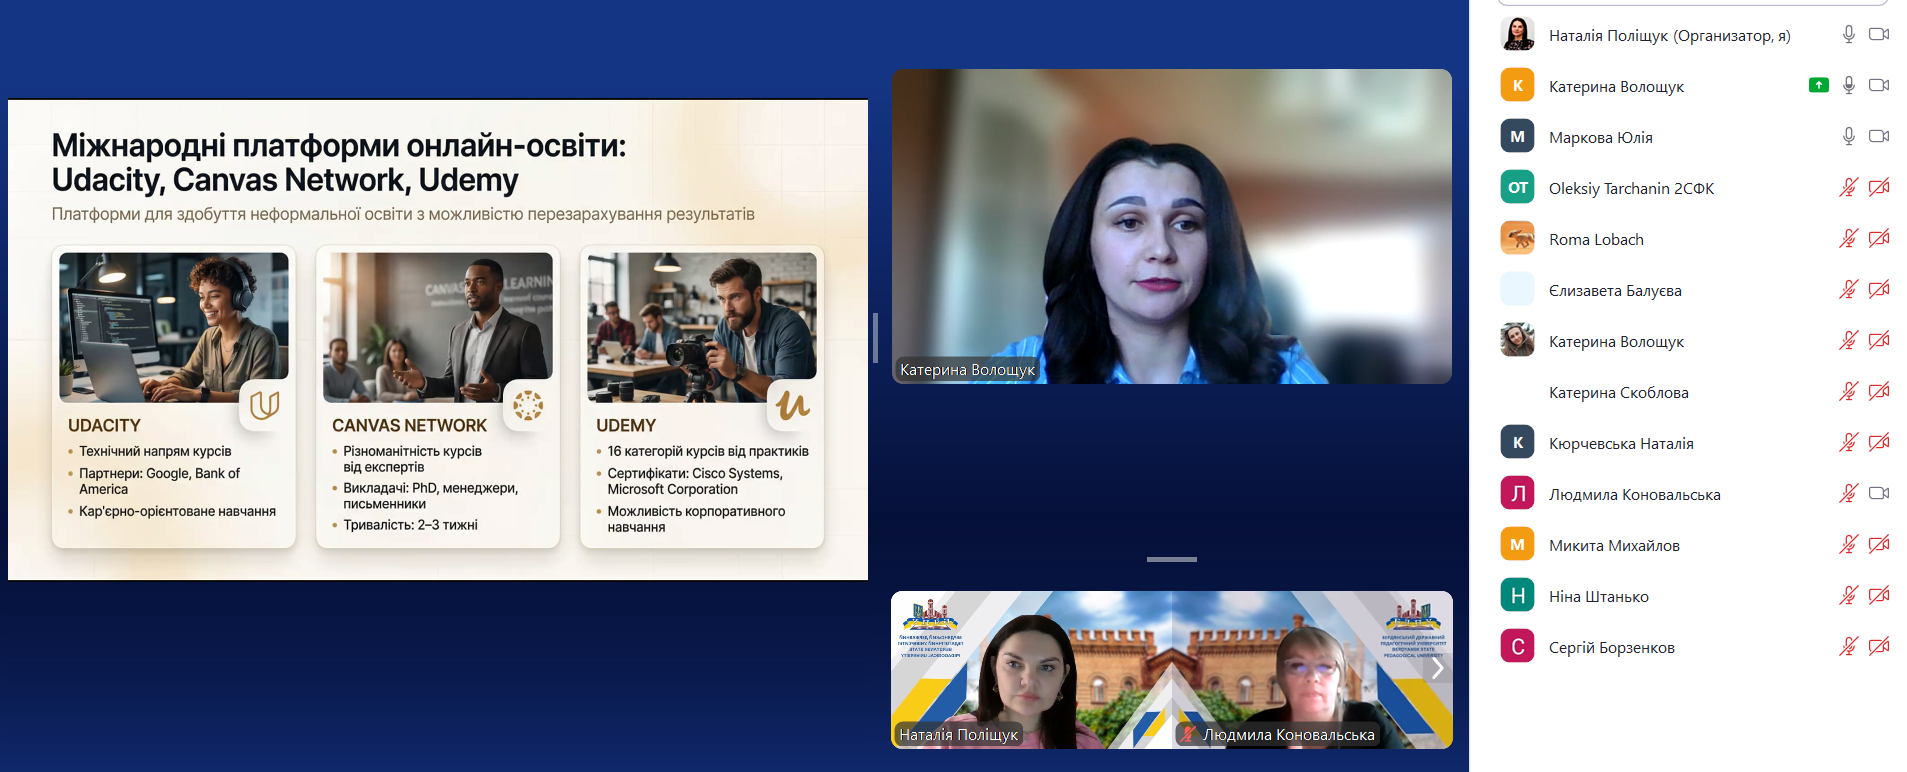Click the Udemy card on shared slide
The width and height of the screenshot is (1907, 772).
(701, 397)
